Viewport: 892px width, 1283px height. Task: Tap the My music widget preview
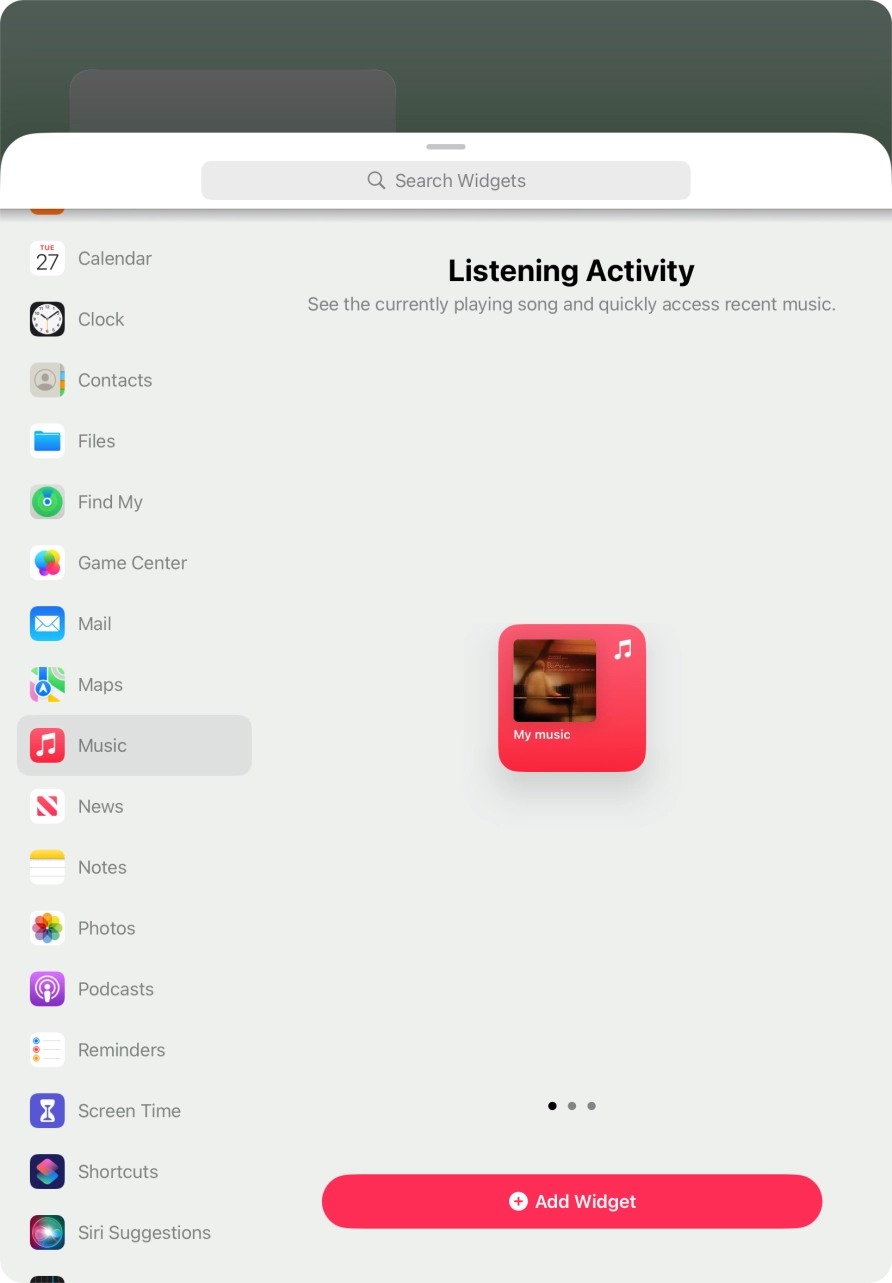pyautogui.click(x=571, y=698)
